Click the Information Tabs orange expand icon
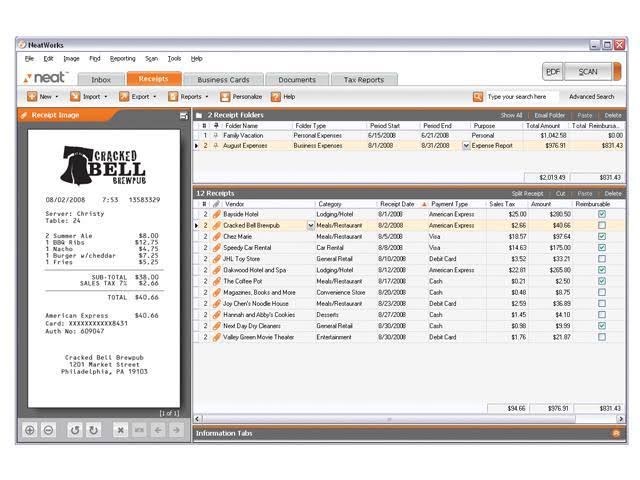This screenshot has width=640, height=480. click(616, 433)
